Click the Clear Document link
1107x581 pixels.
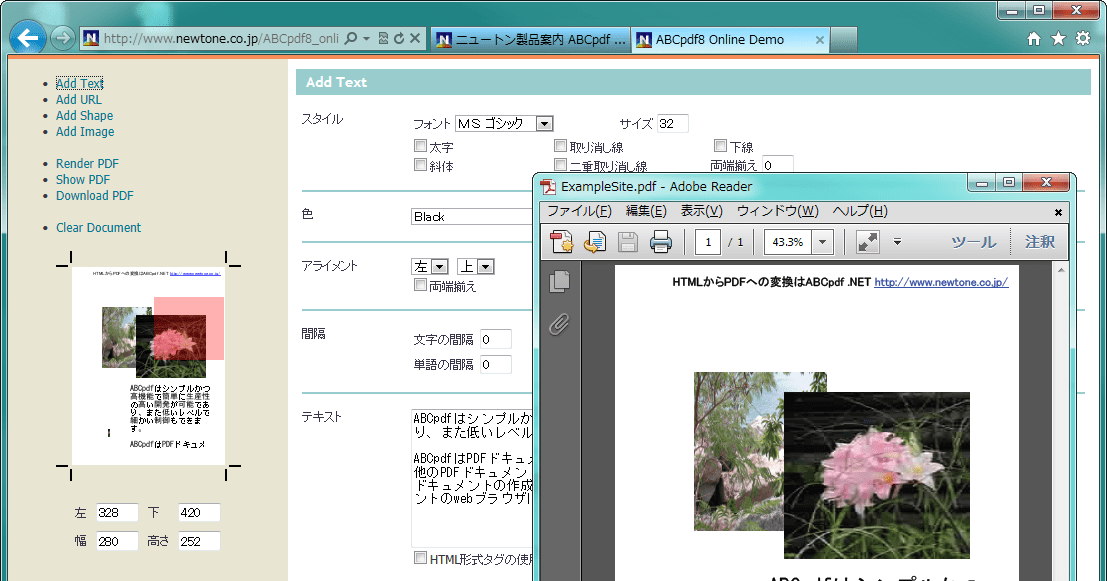pos(96,227)
